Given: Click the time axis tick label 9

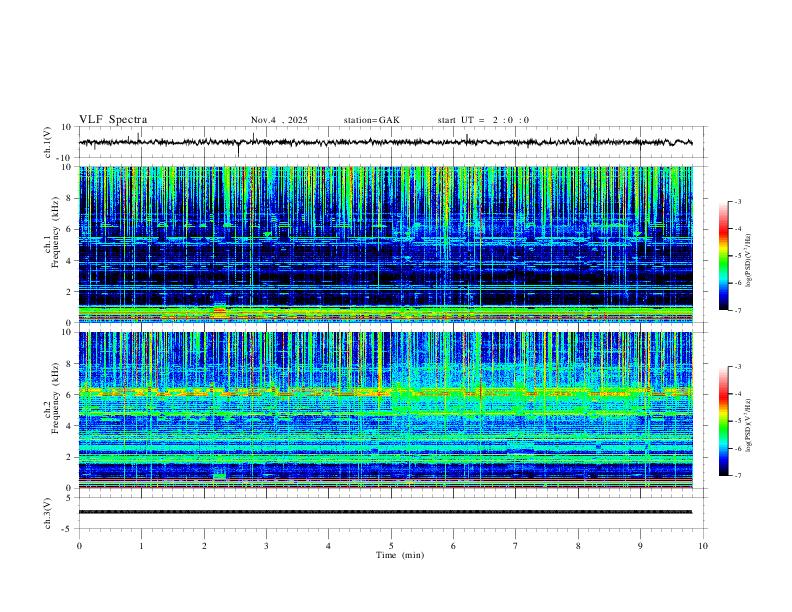Looking at the screenshot, I should 640,546.
